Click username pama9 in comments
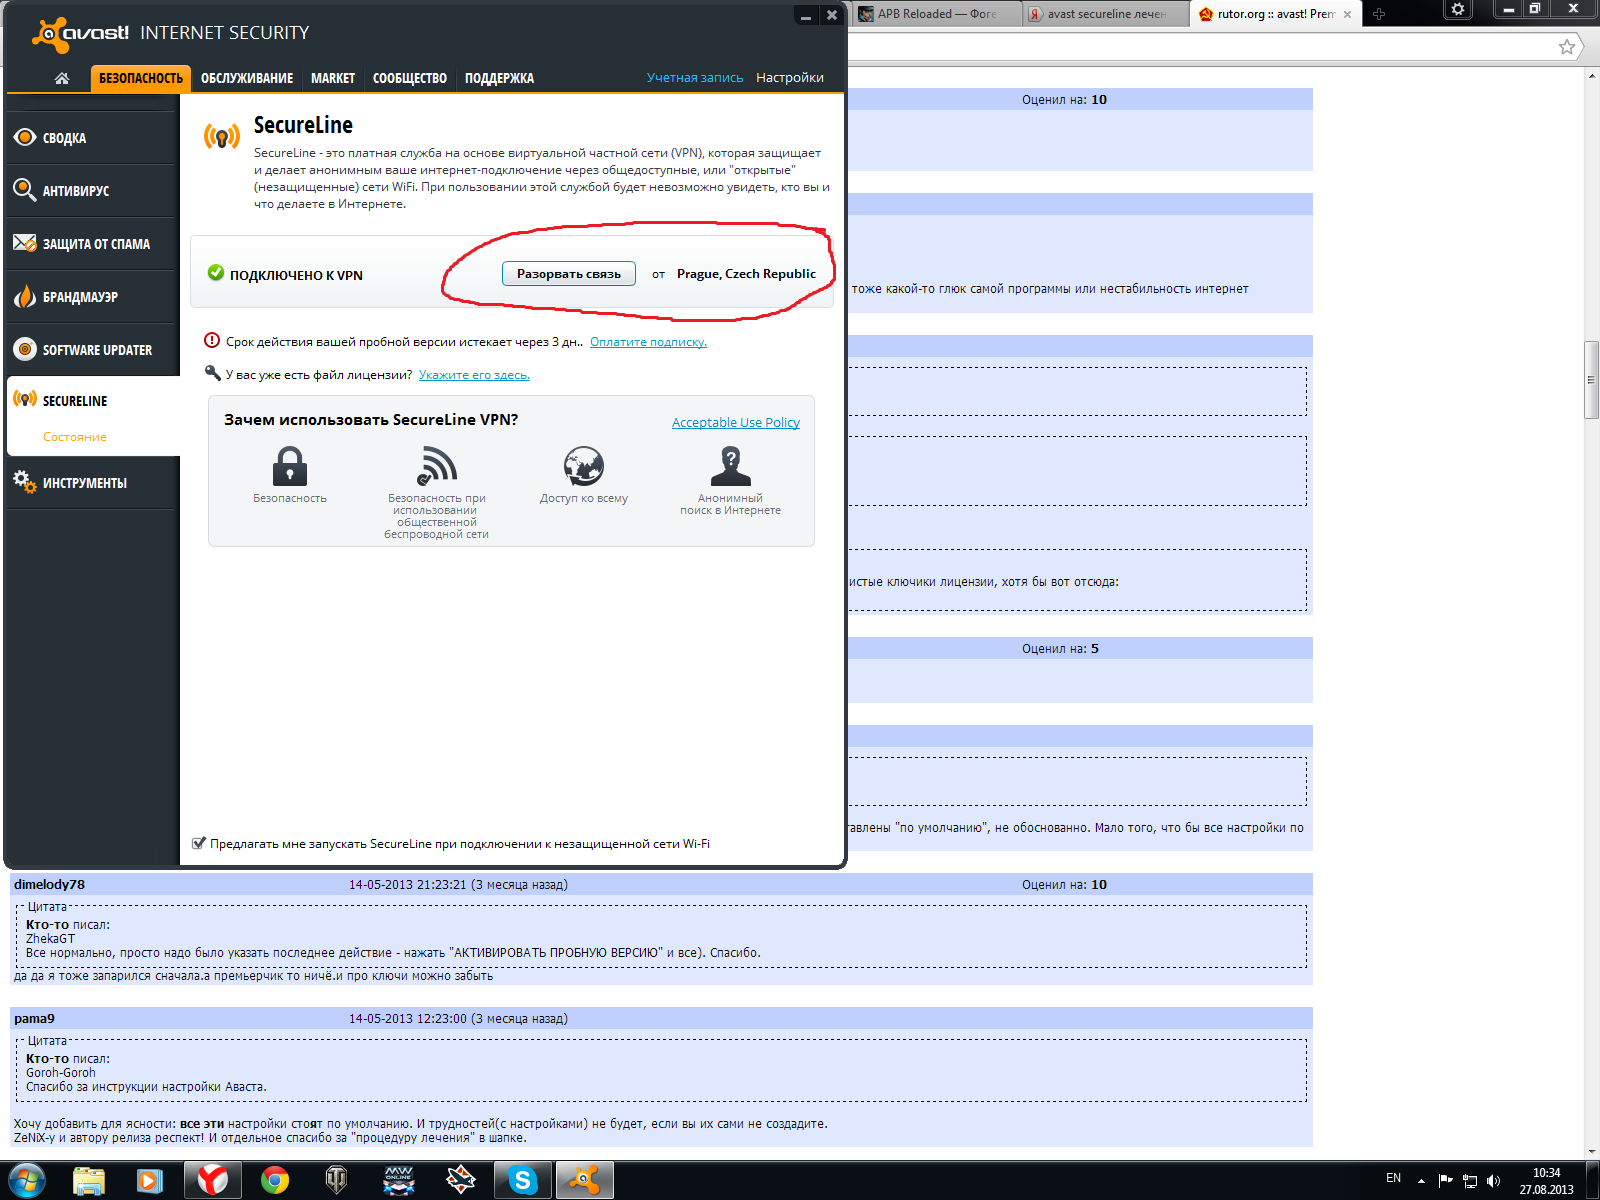This screenshot has width=1600, height=1200. (x=34, y=1018)
